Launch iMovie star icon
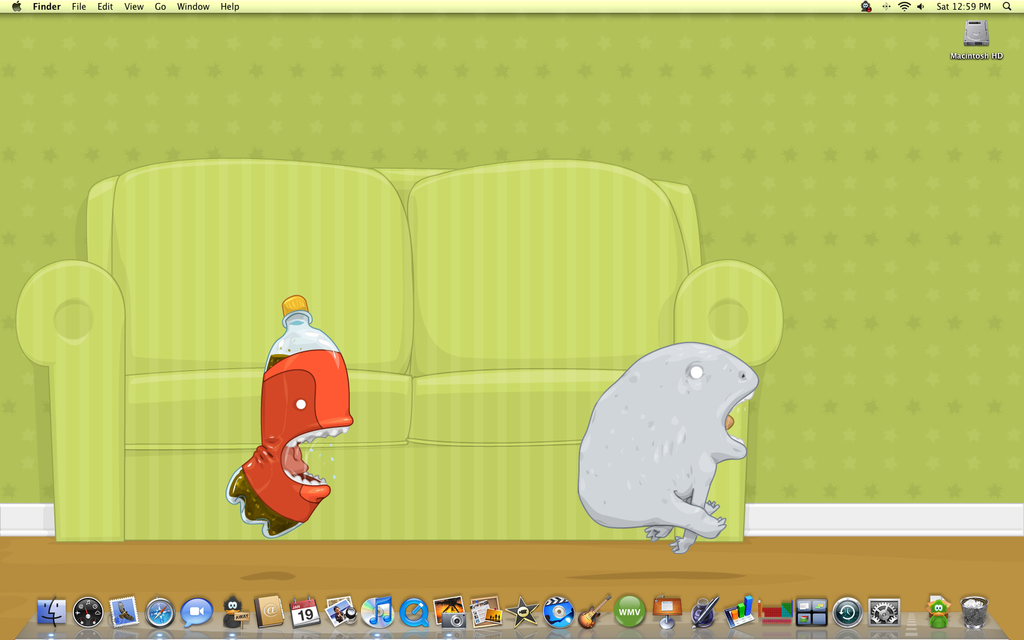Viewport: 1024px width, 640px height. click(522, 612)
